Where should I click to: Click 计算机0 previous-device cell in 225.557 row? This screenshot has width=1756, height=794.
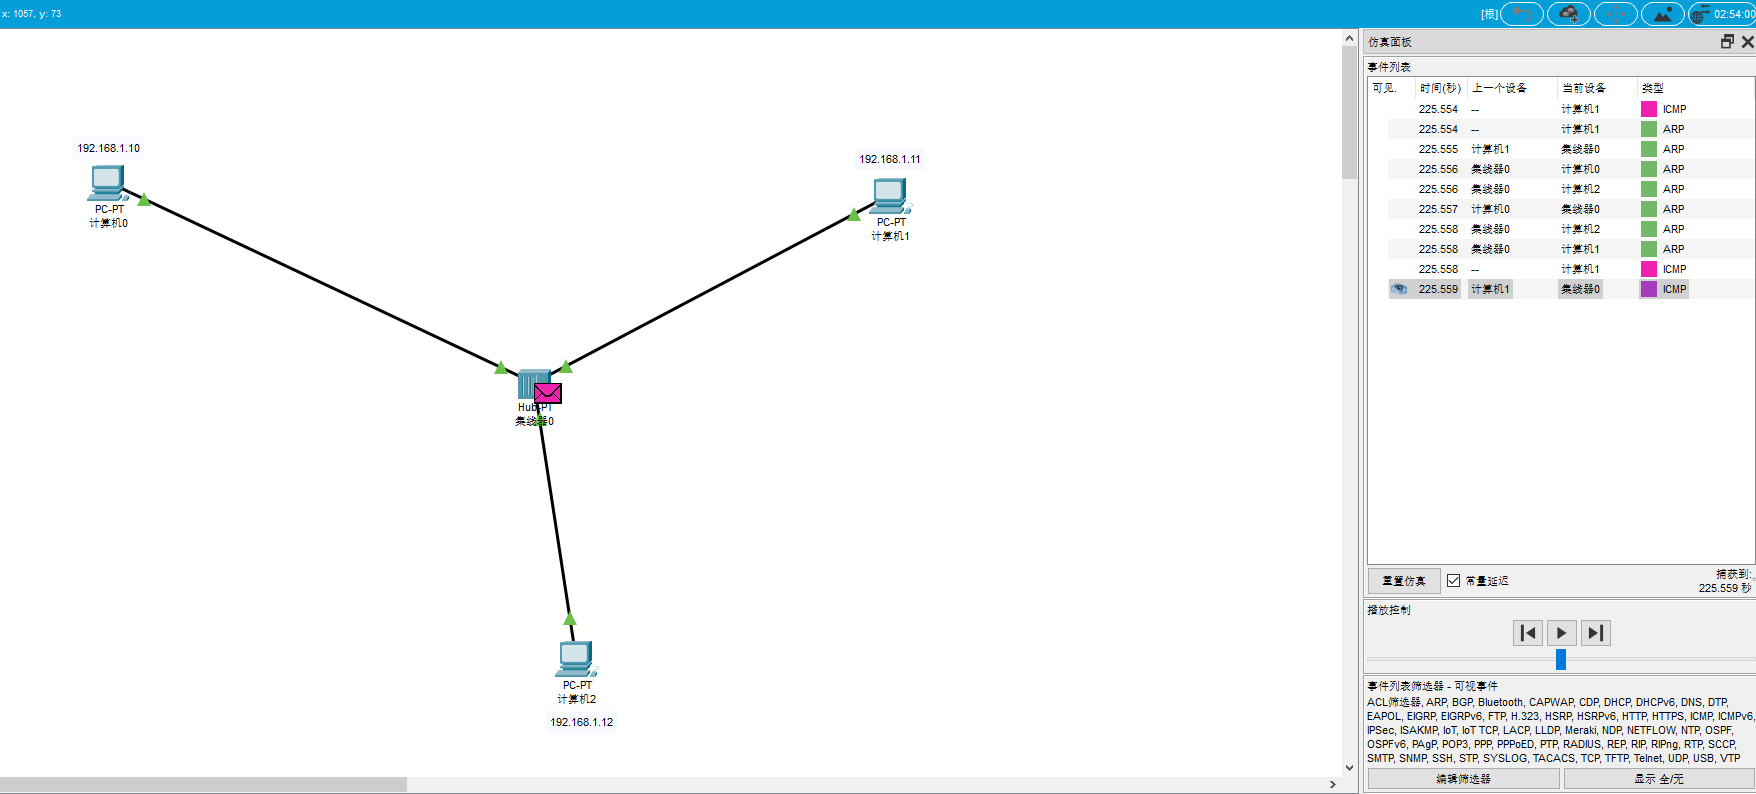[x=1490, y=209]
